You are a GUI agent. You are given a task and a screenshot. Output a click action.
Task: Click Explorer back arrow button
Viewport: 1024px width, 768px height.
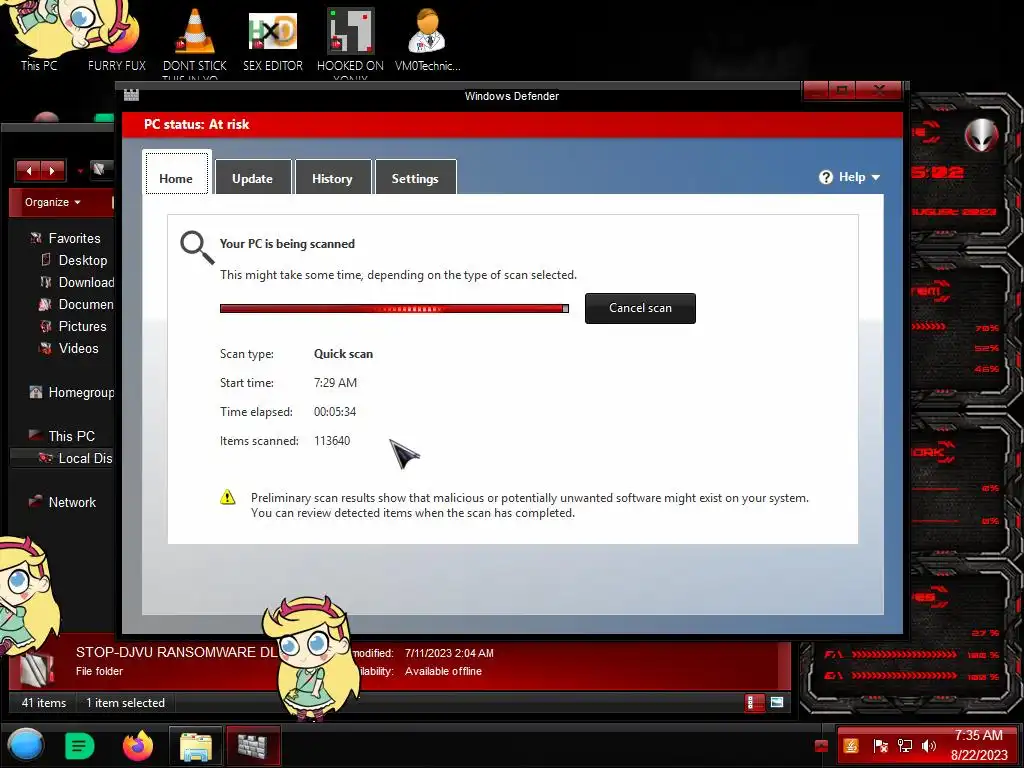pyautogui.click(x=29, y=171)
